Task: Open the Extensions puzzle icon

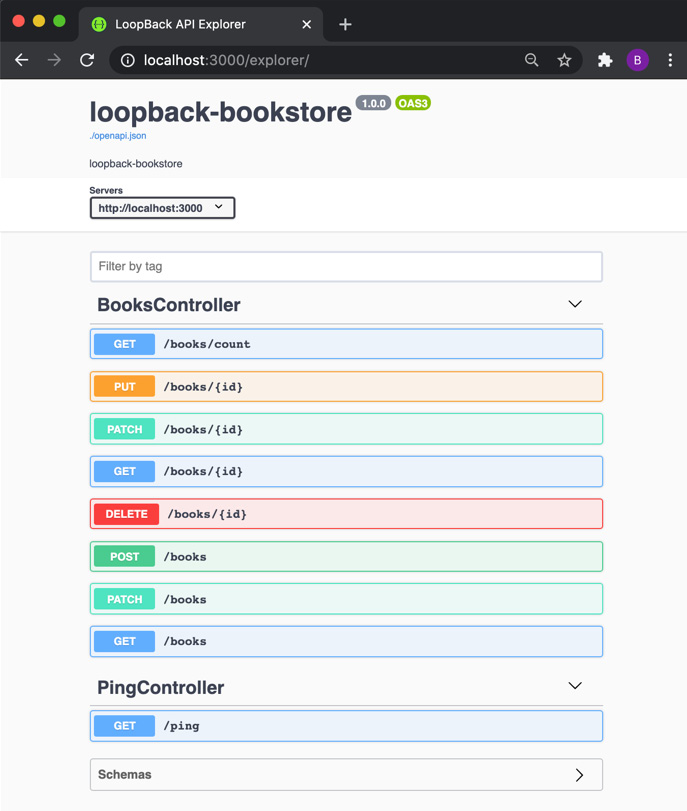Action: [x=605, y=60]
